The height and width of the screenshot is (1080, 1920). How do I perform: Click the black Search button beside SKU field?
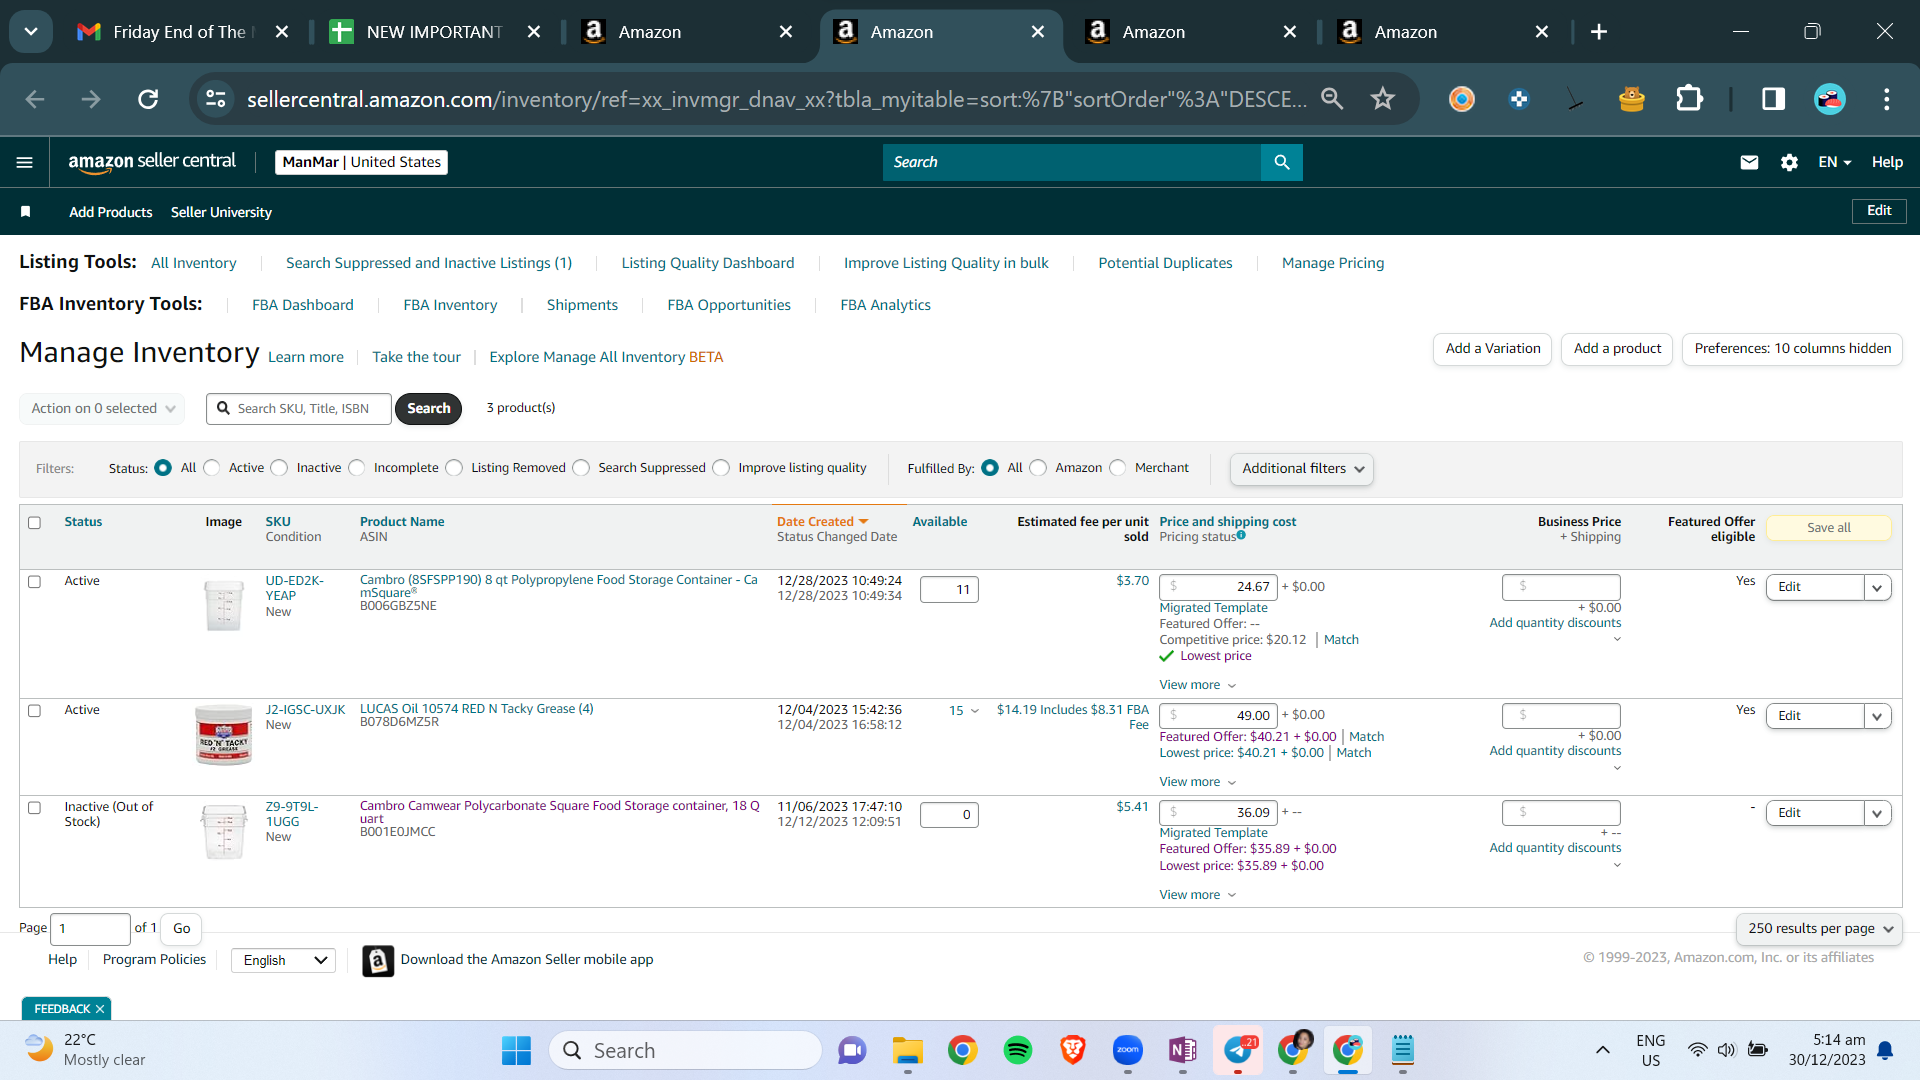pyautogui.click(x=429, y=409)
